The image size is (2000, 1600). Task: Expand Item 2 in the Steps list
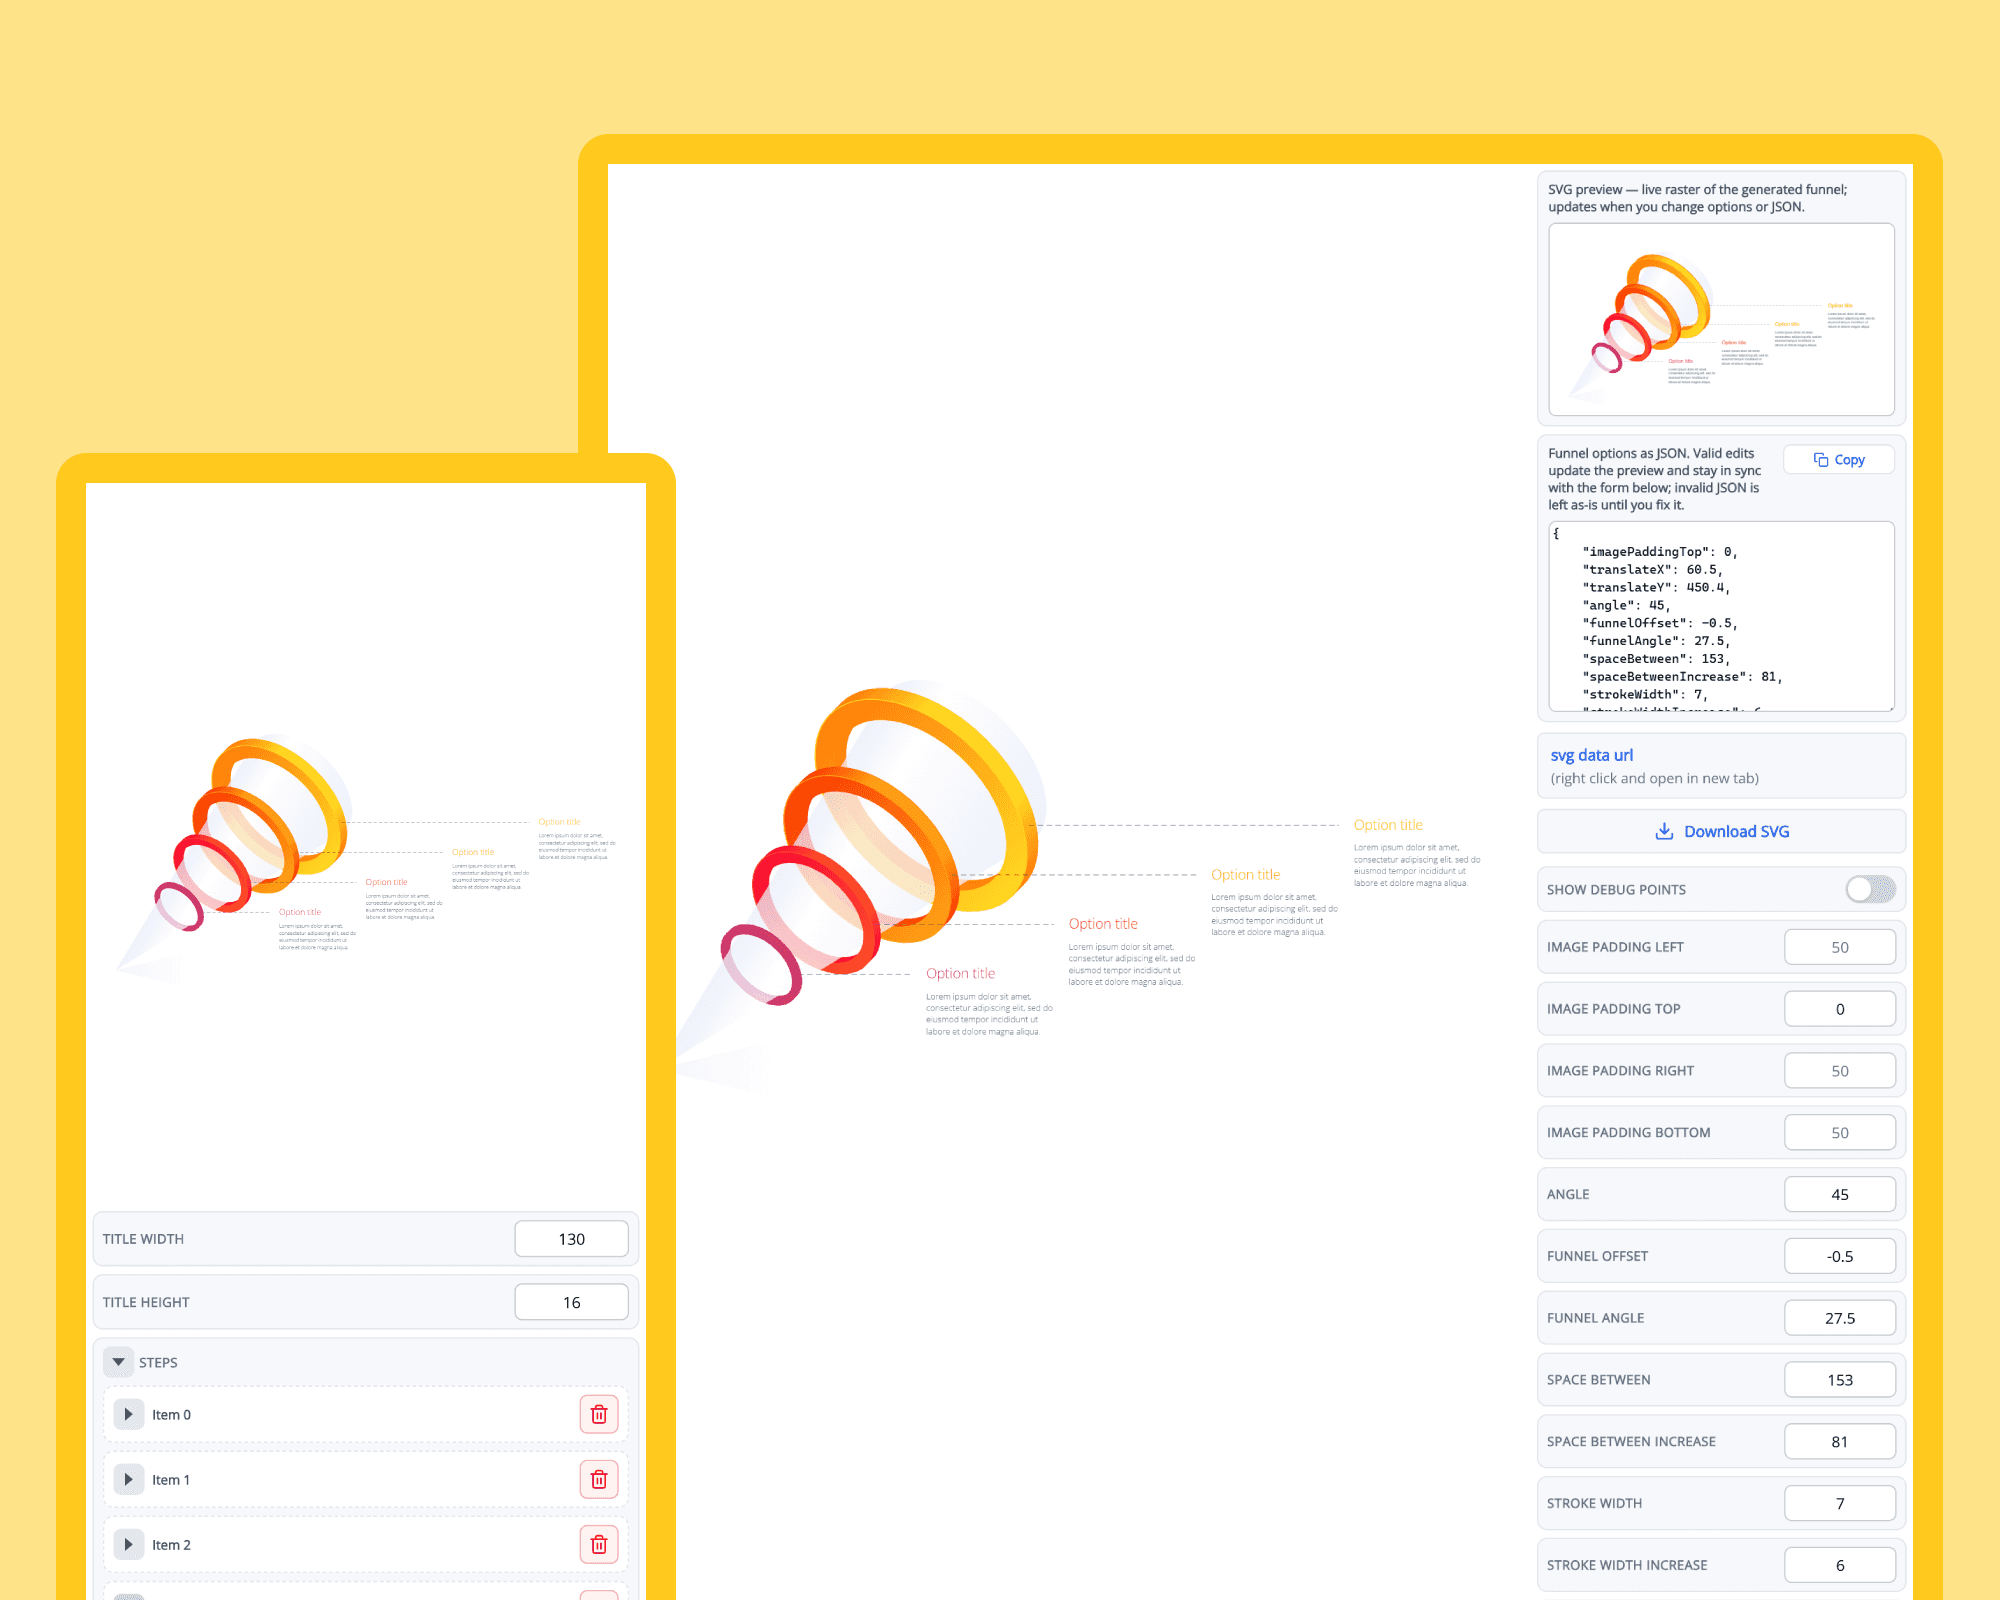(x=128, y=1544)
